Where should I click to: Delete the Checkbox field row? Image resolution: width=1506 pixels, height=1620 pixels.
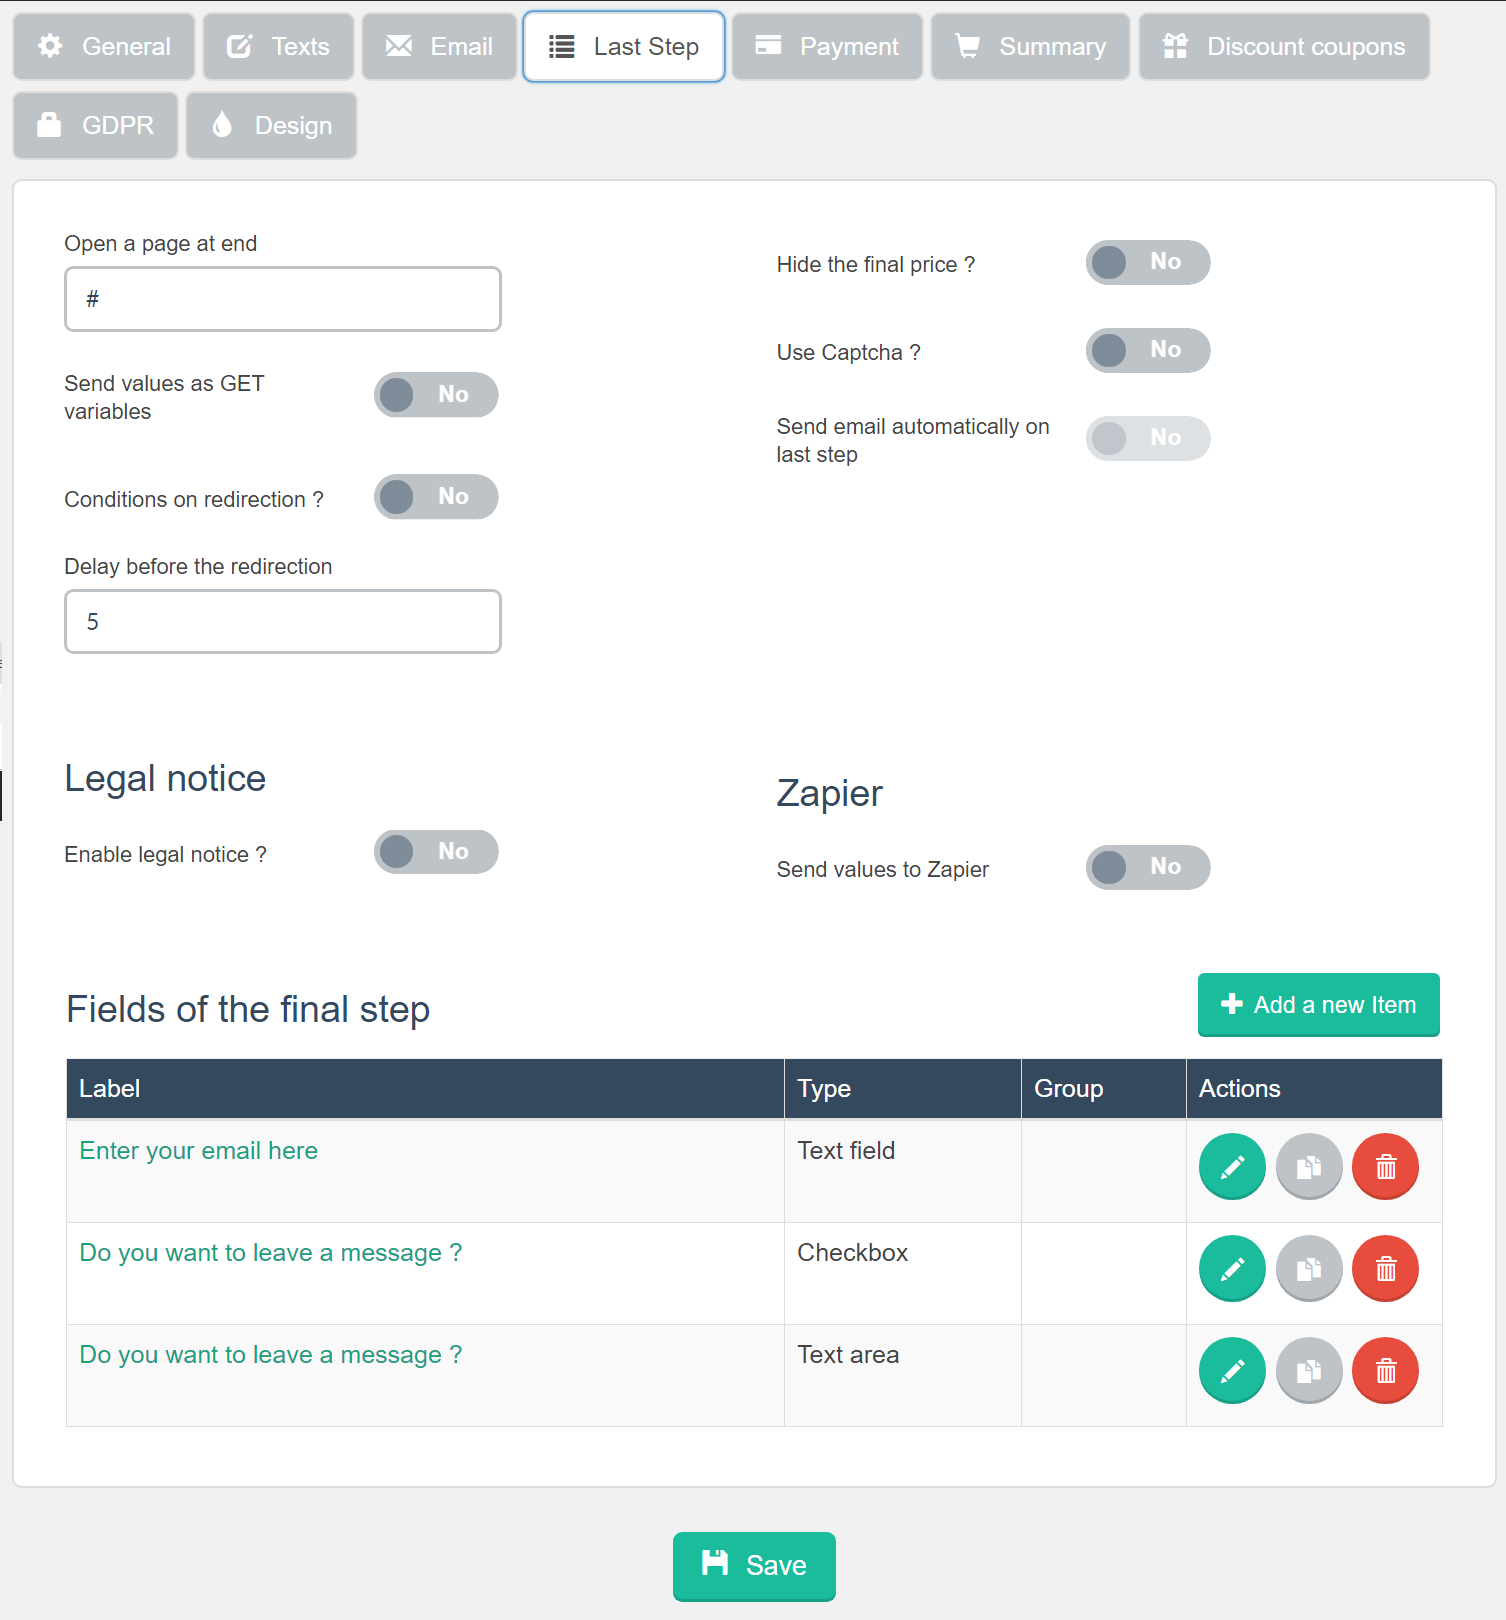click(1385, 1268)
